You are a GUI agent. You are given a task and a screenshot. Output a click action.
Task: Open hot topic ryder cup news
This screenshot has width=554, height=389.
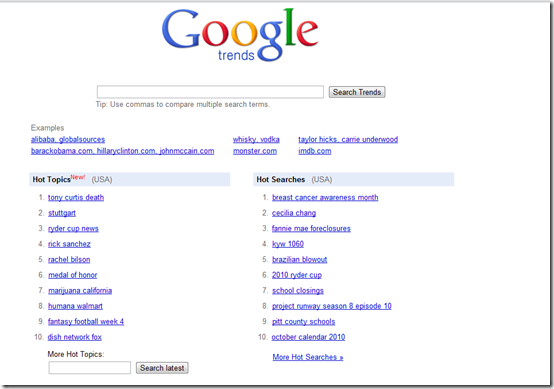click(73, 229)
